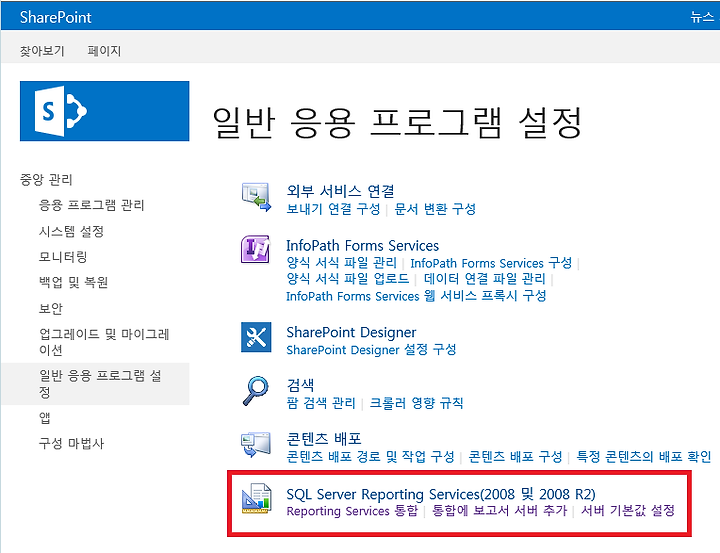Image resolution: width=720 pixels, height=553 pixels.
Task: Open 뉴스 in the top bar
Action: 703,17
